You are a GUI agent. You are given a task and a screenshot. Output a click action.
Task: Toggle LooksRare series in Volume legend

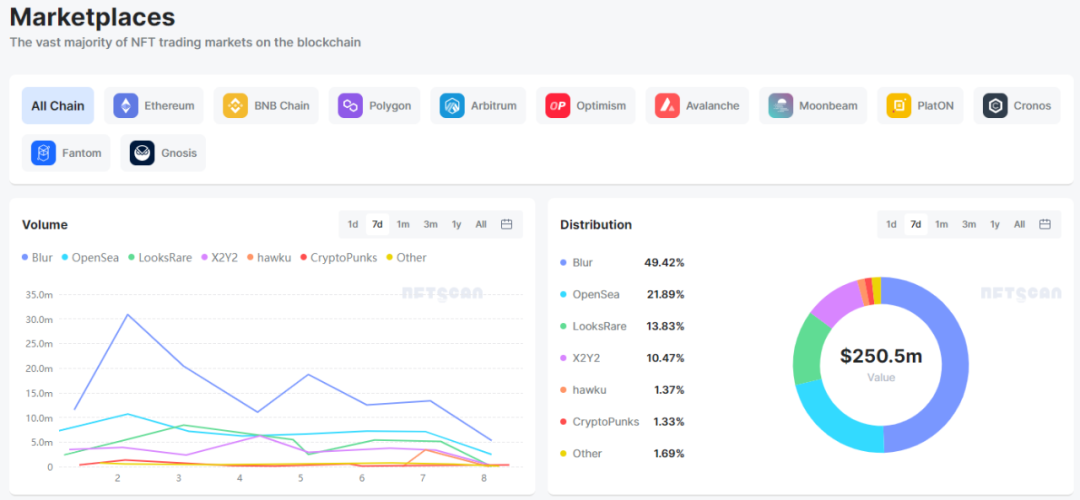tap(160, 258)
